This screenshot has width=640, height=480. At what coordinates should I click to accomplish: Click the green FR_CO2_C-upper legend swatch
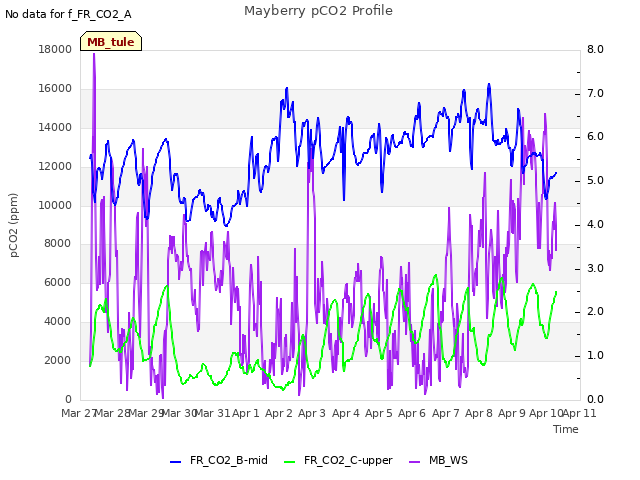(289, 462)
